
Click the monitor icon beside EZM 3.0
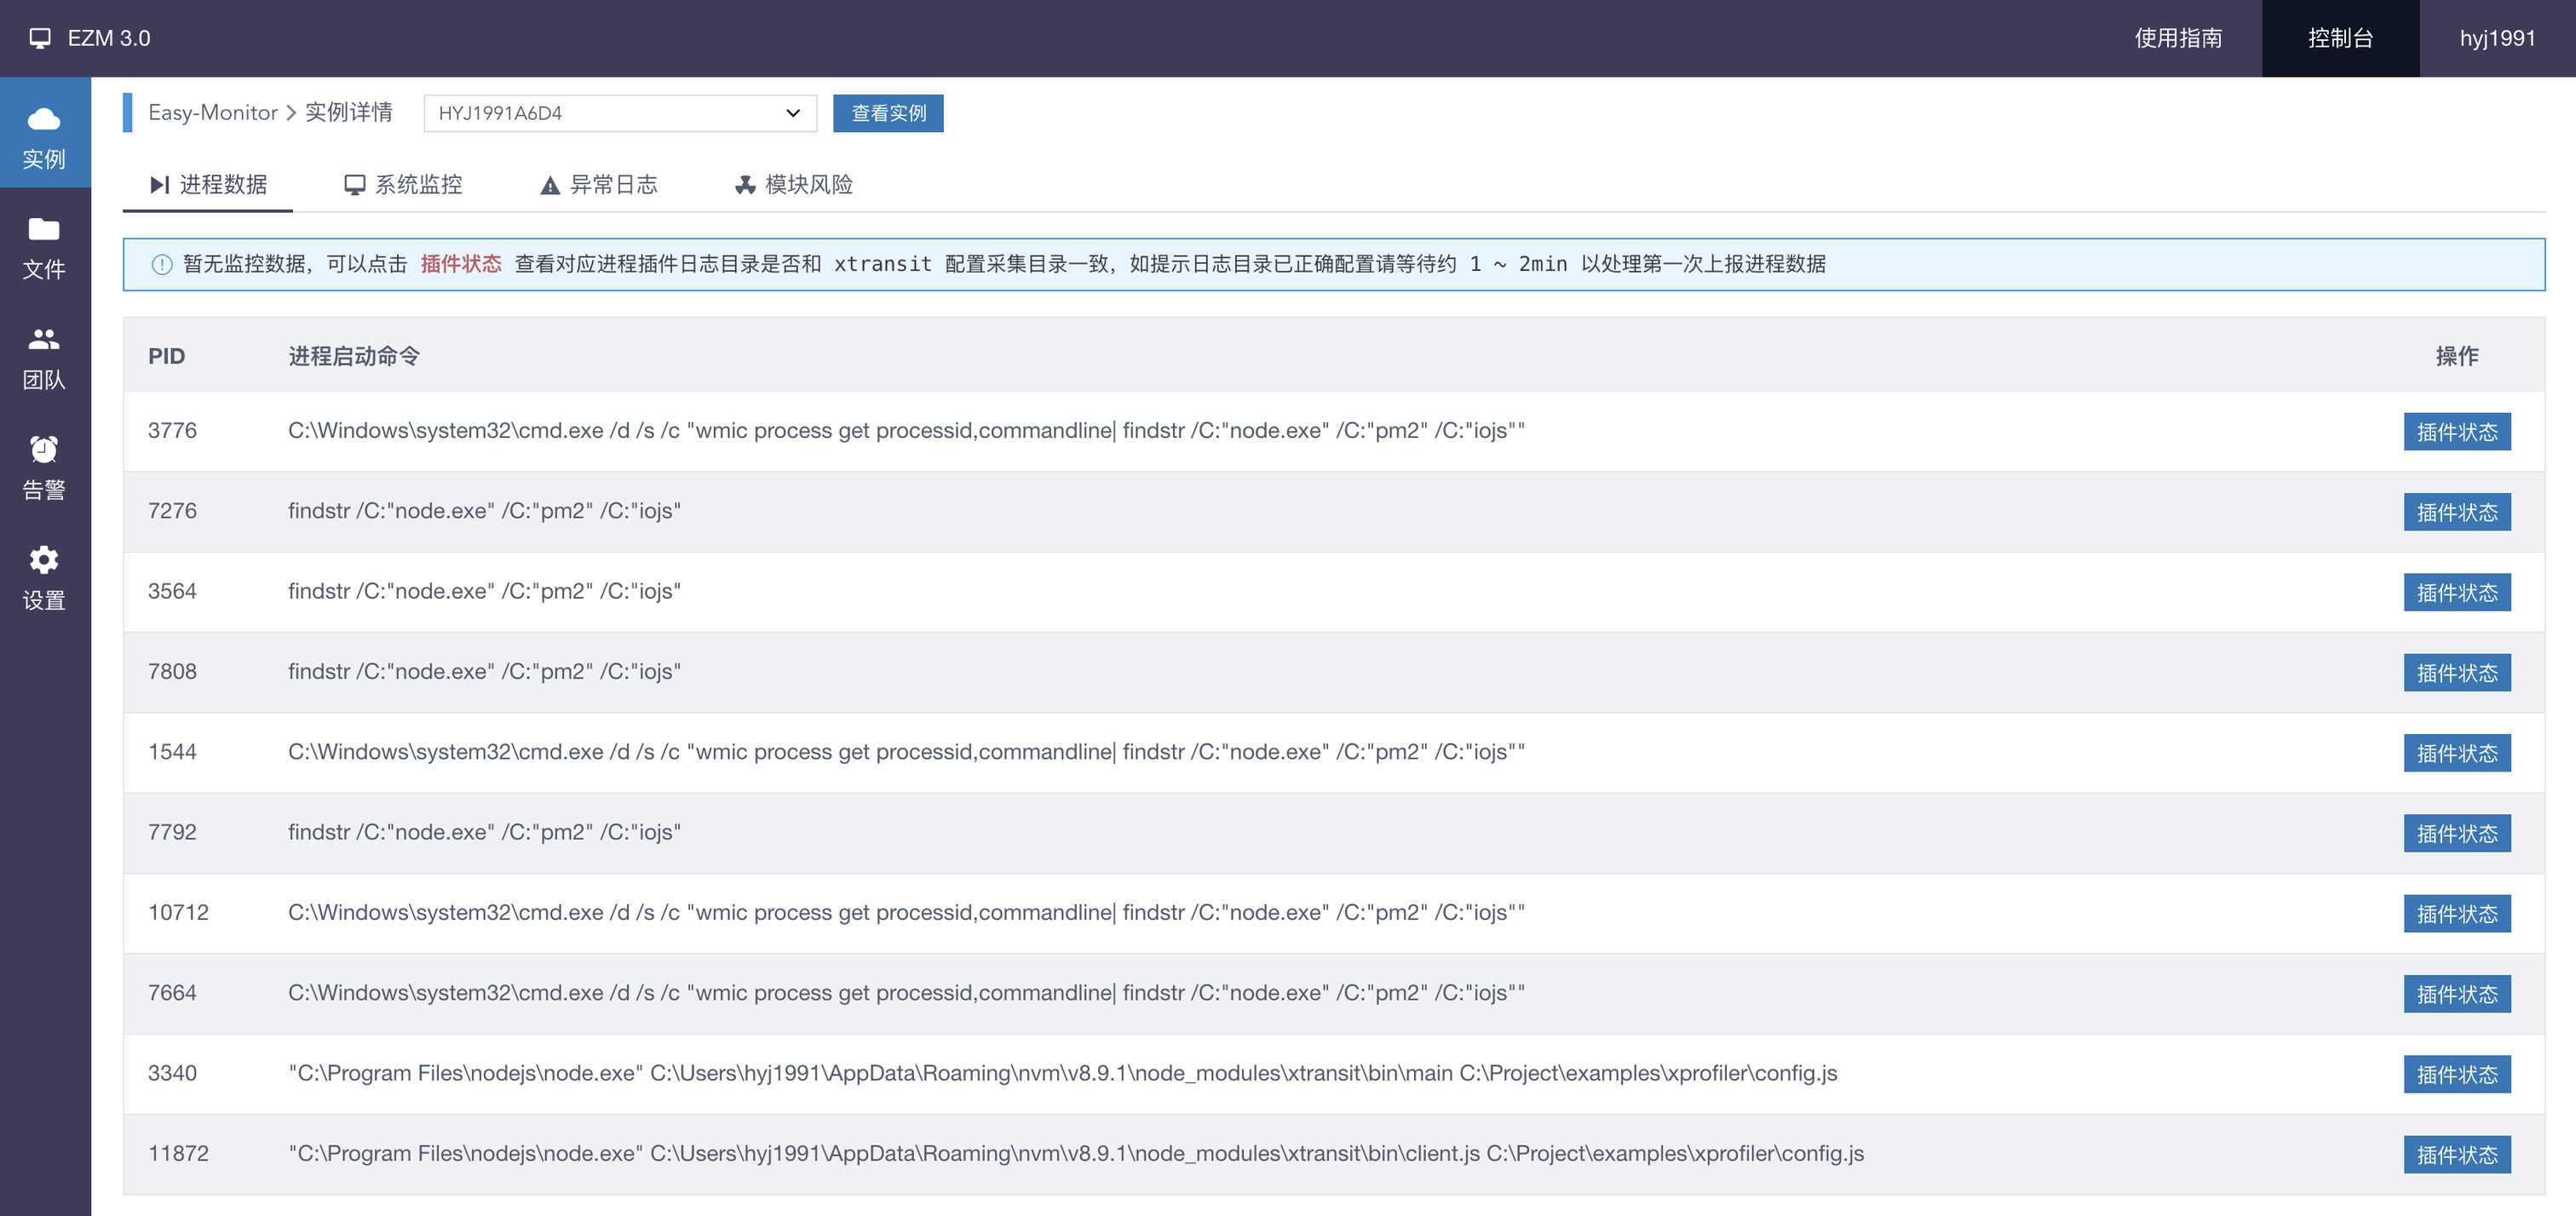tap(40, 38)
